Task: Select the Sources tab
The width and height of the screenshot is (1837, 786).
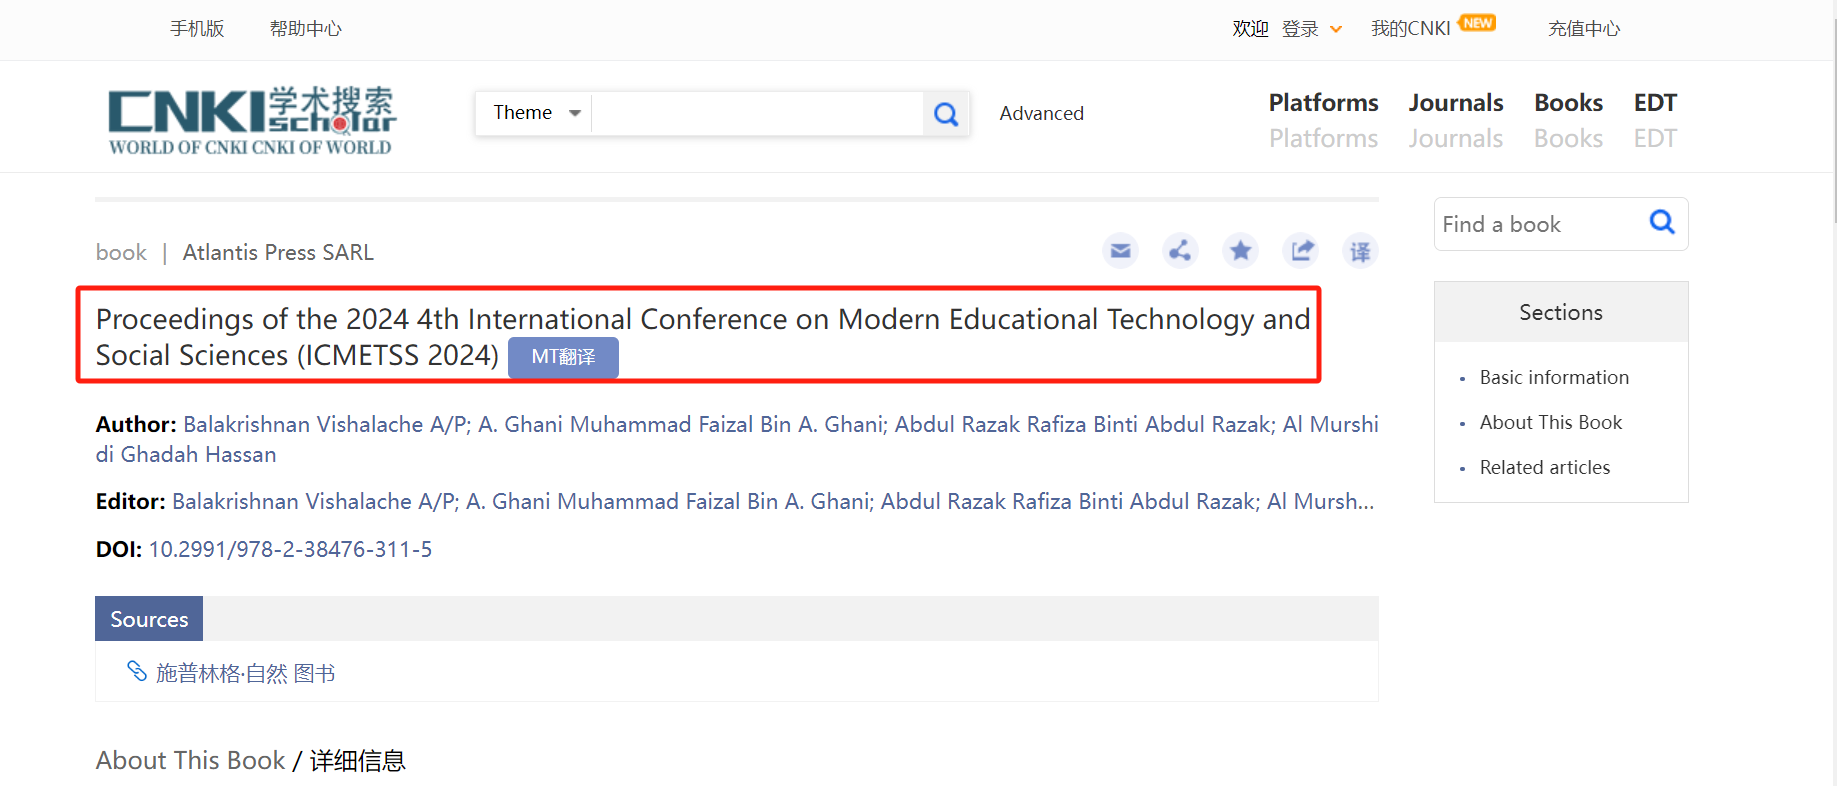Action: pyautogui.click(x=149, y=619)
